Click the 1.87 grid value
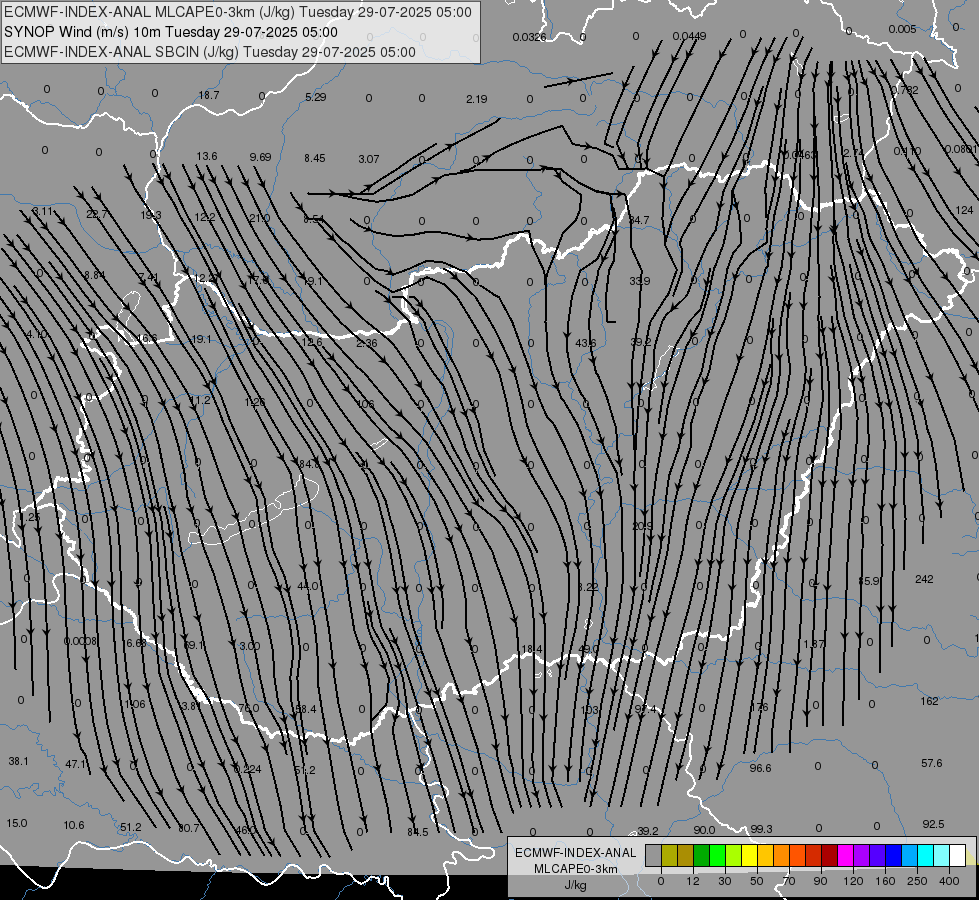Viewport: 979px width, 900px height. pyautogui.click(x=814, y=644)
